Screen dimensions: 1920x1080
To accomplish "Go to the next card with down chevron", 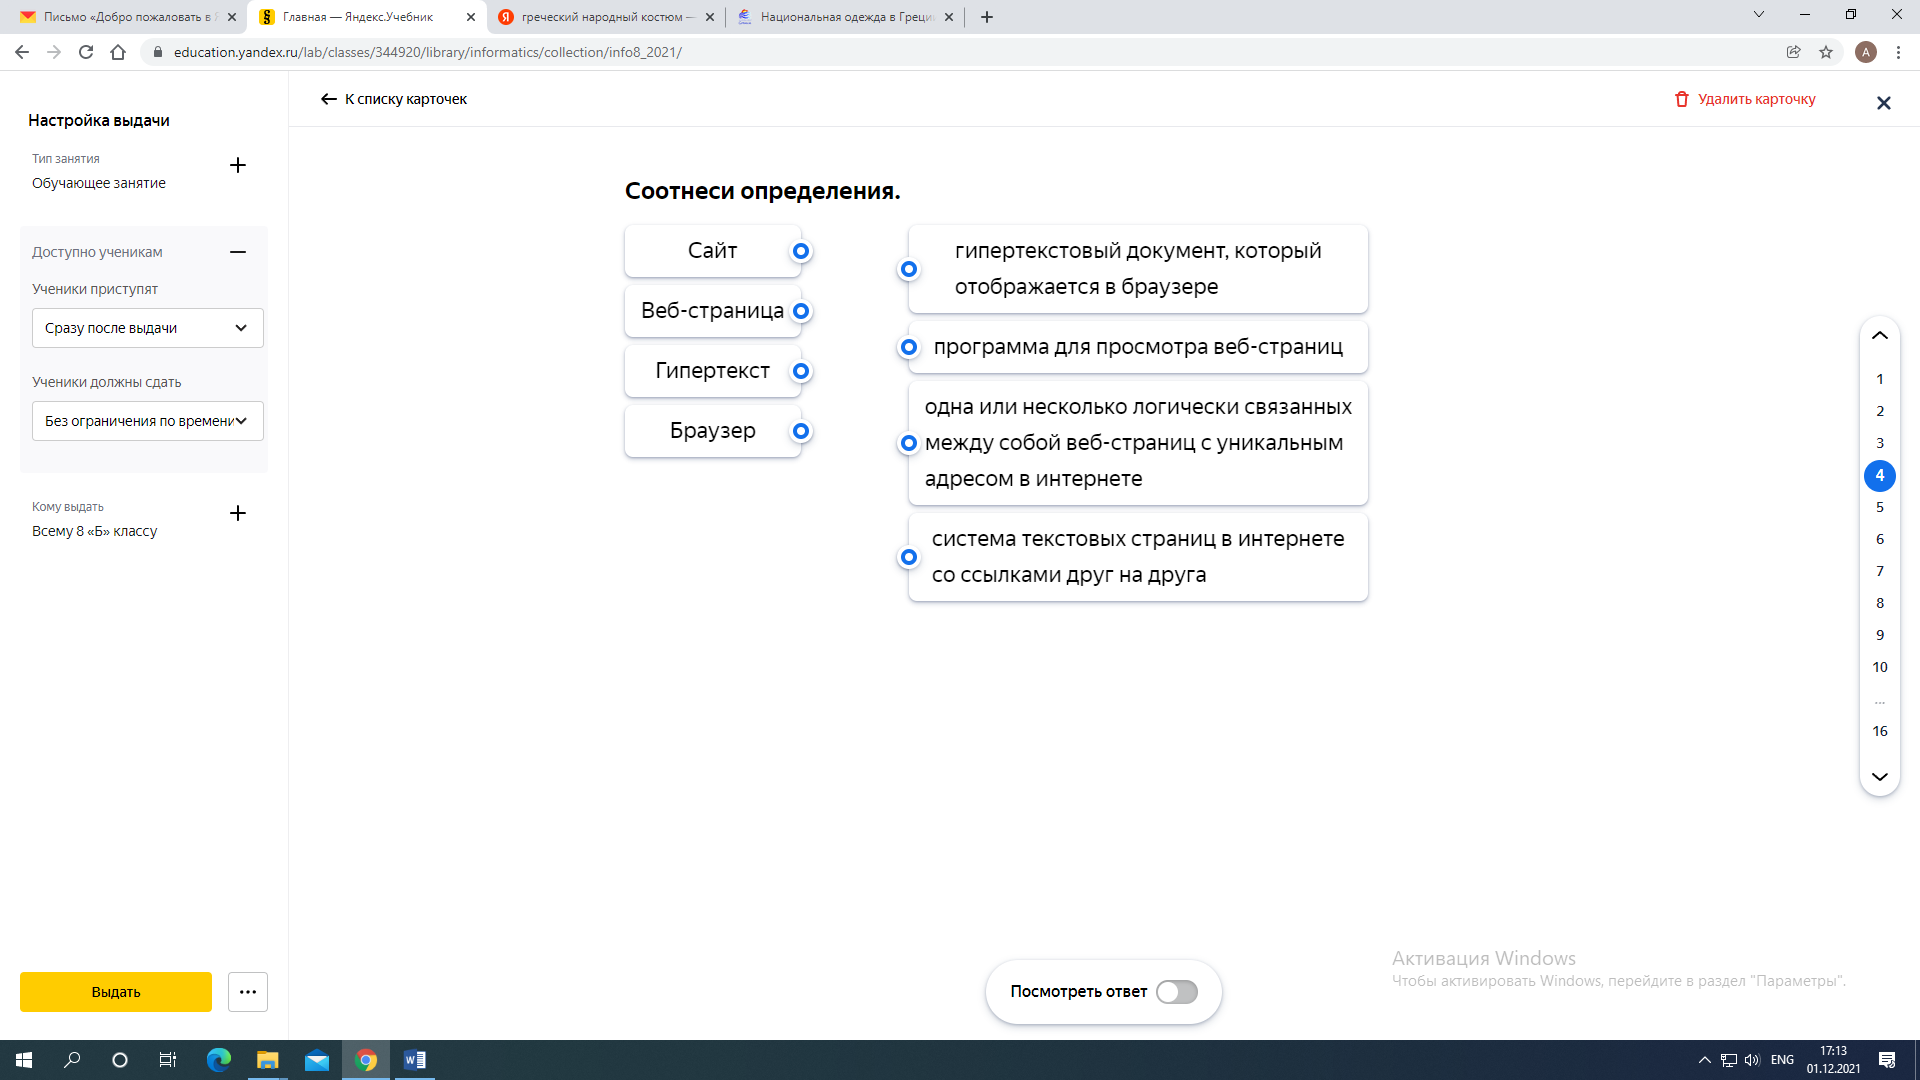I will point(1880,777).
